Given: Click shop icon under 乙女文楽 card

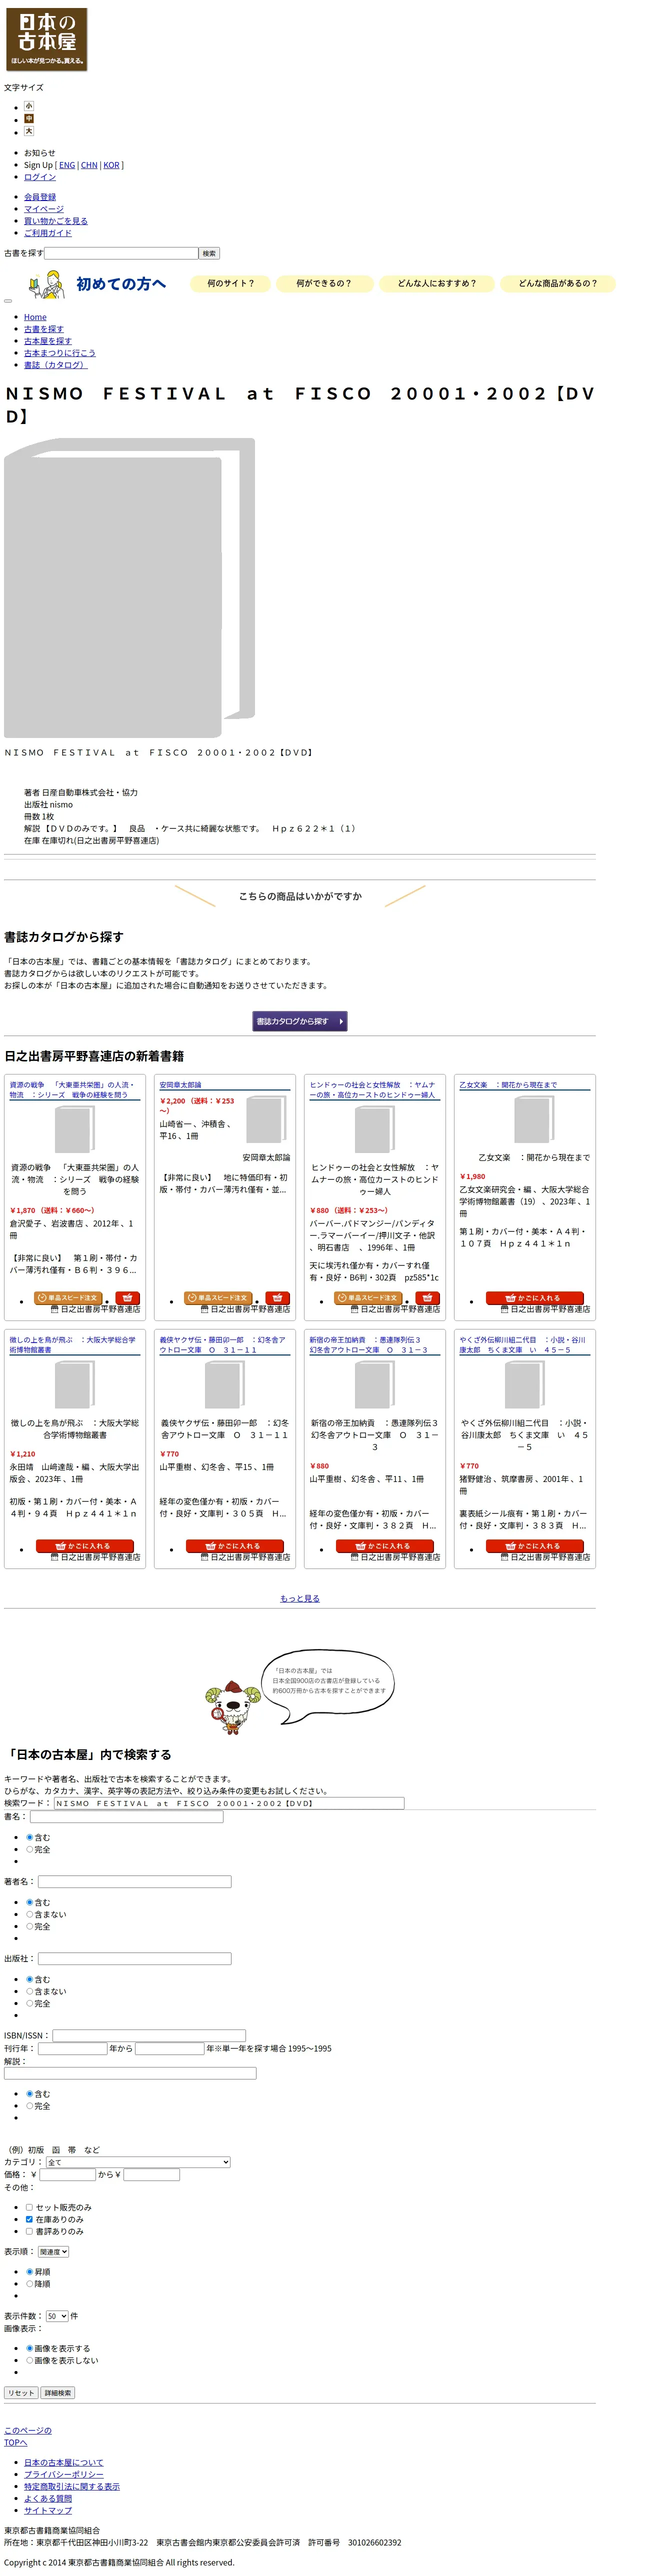Looking at the screenshot, I should [x=504, y=1309].
